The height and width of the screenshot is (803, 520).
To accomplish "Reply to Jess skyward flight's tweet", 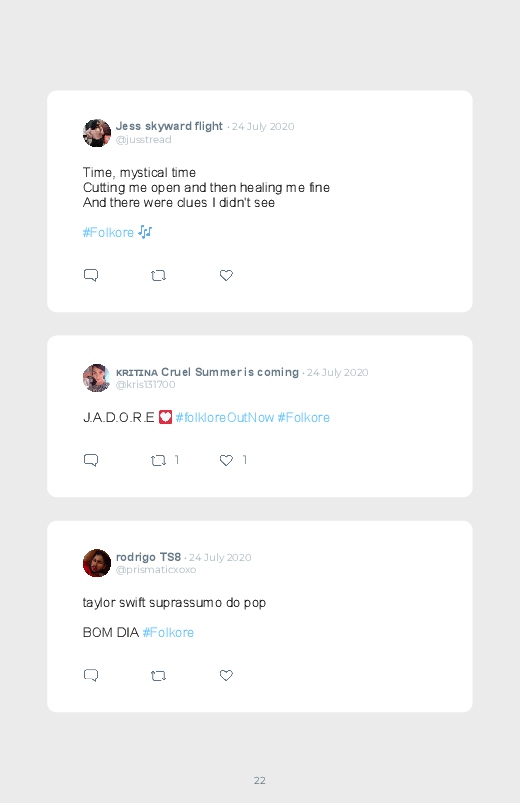I will tap(91, 276).
